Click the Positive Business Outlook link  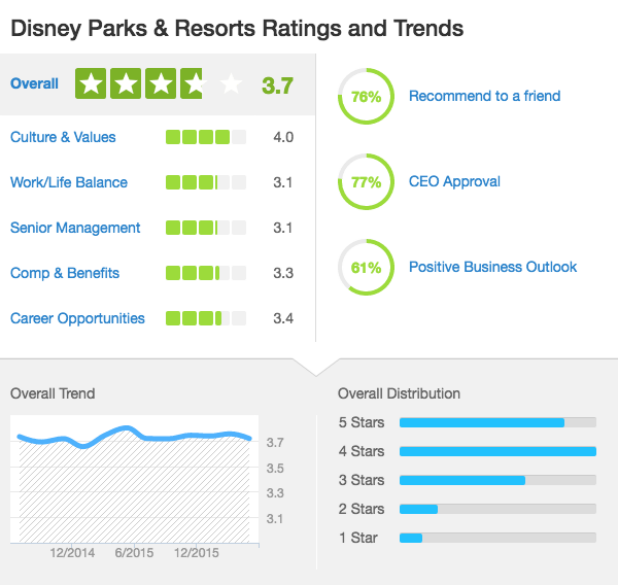click(492, 267)
